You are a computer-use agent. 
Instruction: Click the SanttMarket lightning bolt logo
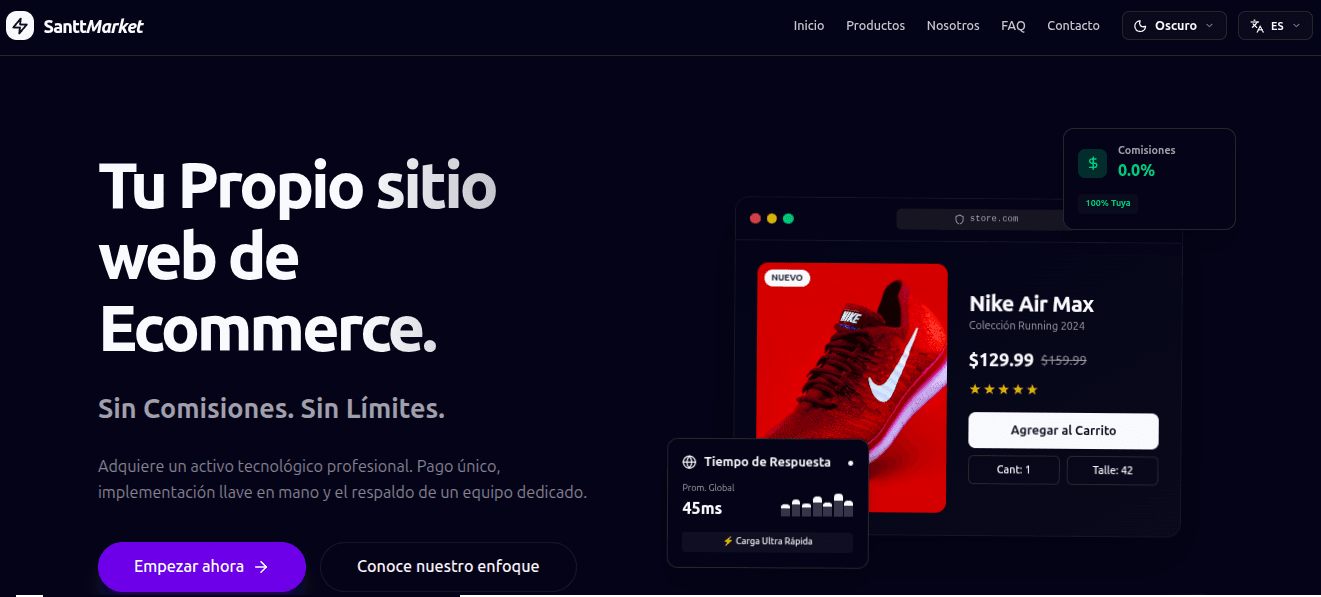coord(18,25)
